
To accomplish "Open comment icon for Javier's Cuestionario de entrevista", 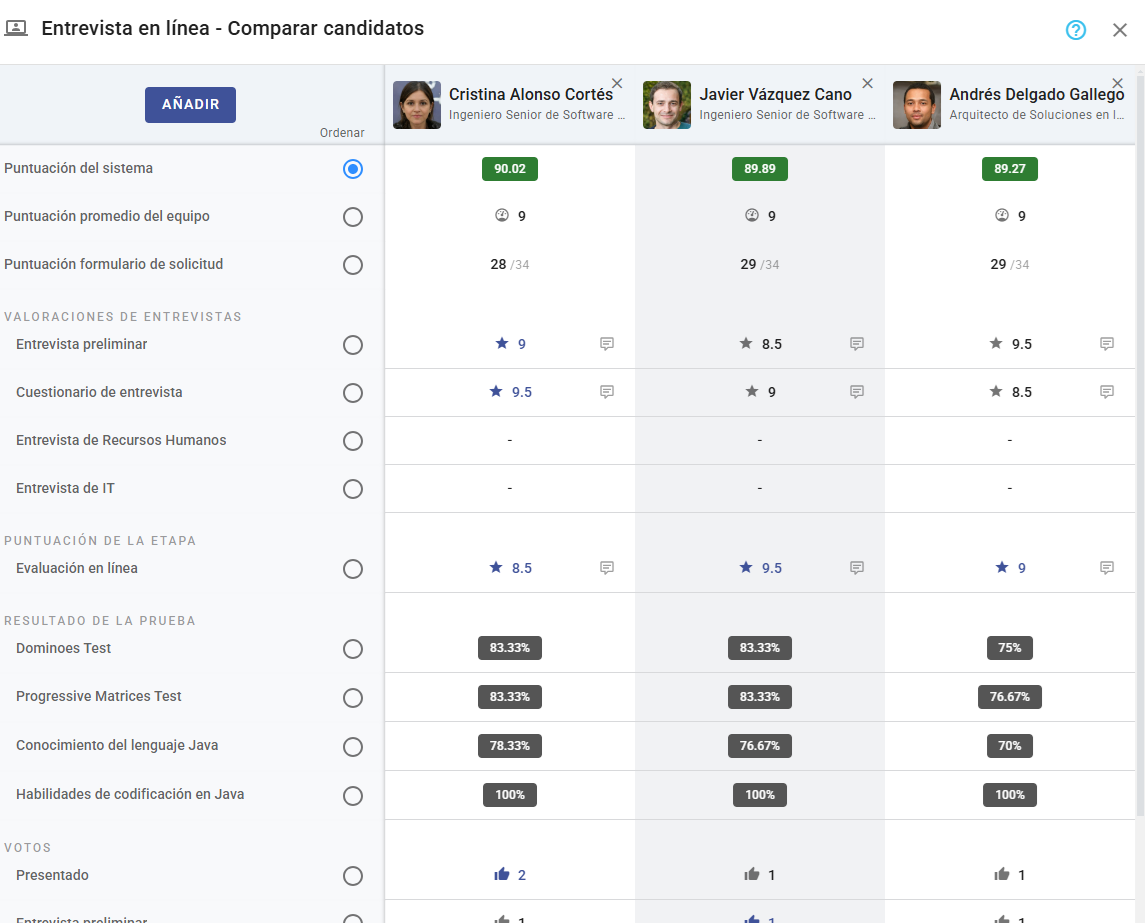I will tap(857, 392).
